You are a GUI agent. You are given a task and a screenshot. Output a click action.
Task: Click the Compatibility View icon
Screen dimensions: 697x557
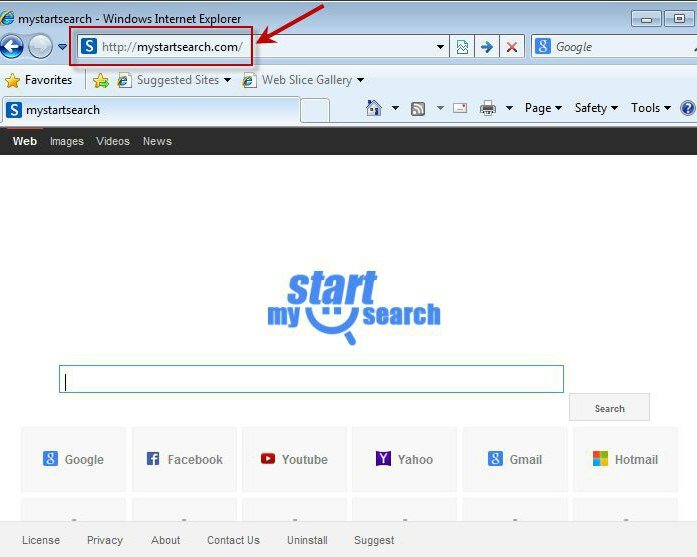click(x=462, y=47)
